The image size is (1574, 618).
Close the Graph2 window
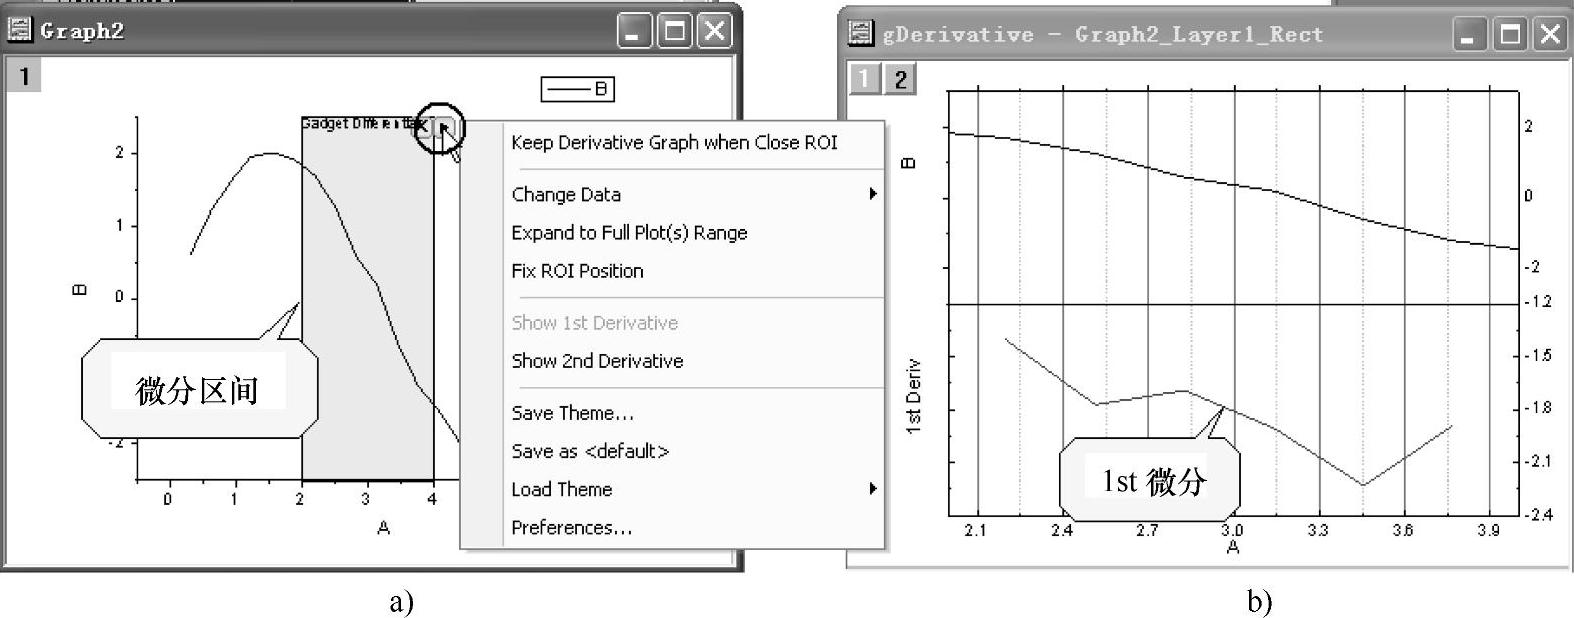[x=714, y=31]
